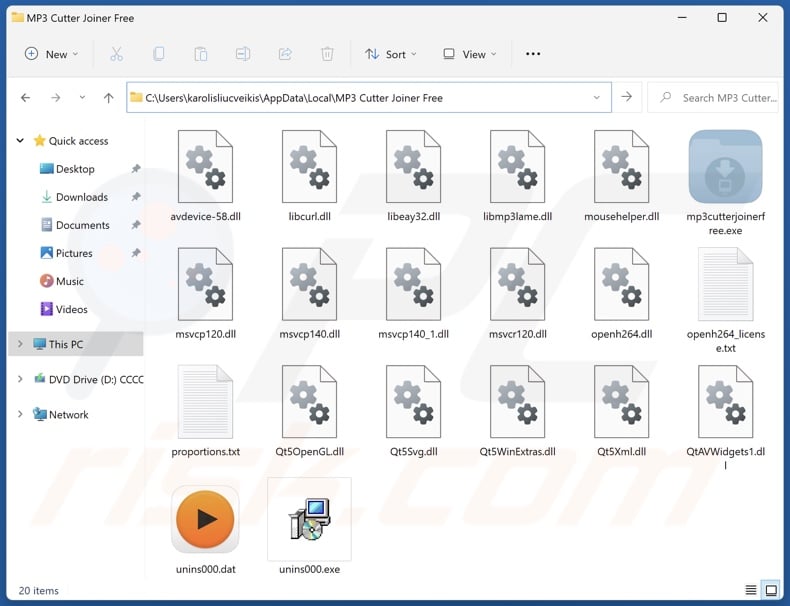Image resolution: width=790 pixels, height=606 pixels.
Task: Click the Paste clipboard icon
Action: 201,54
